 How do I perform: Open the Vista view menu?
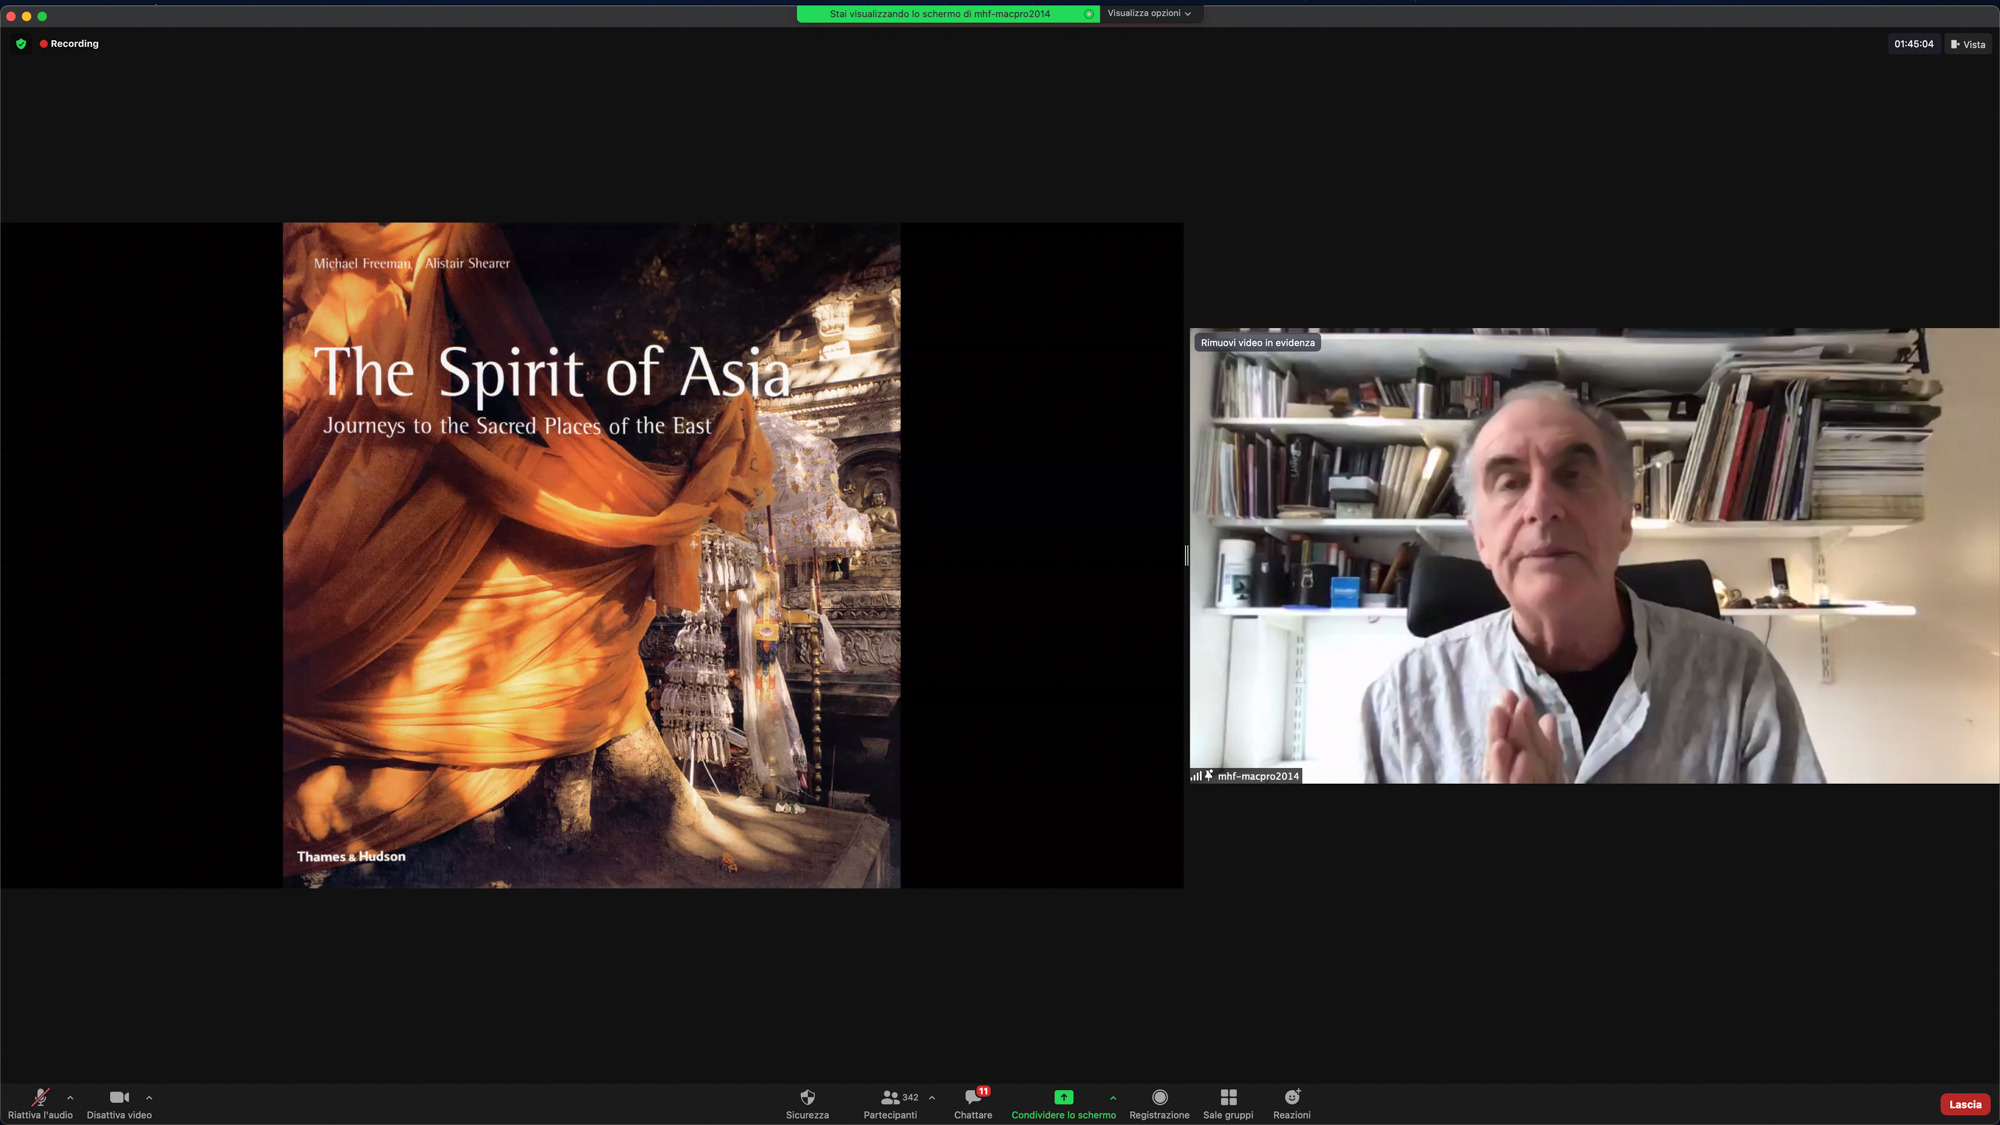point(1967,44)
